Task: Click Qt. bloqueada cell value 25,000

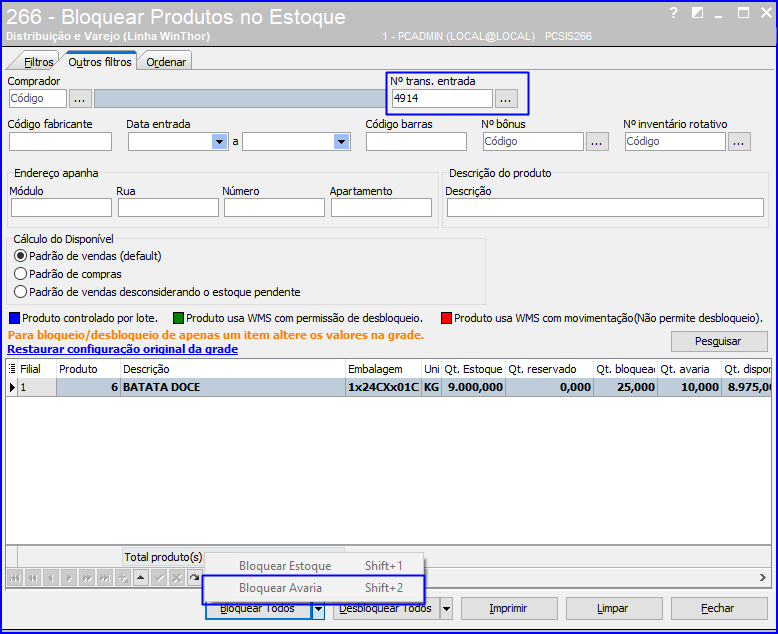Action: 625,387
